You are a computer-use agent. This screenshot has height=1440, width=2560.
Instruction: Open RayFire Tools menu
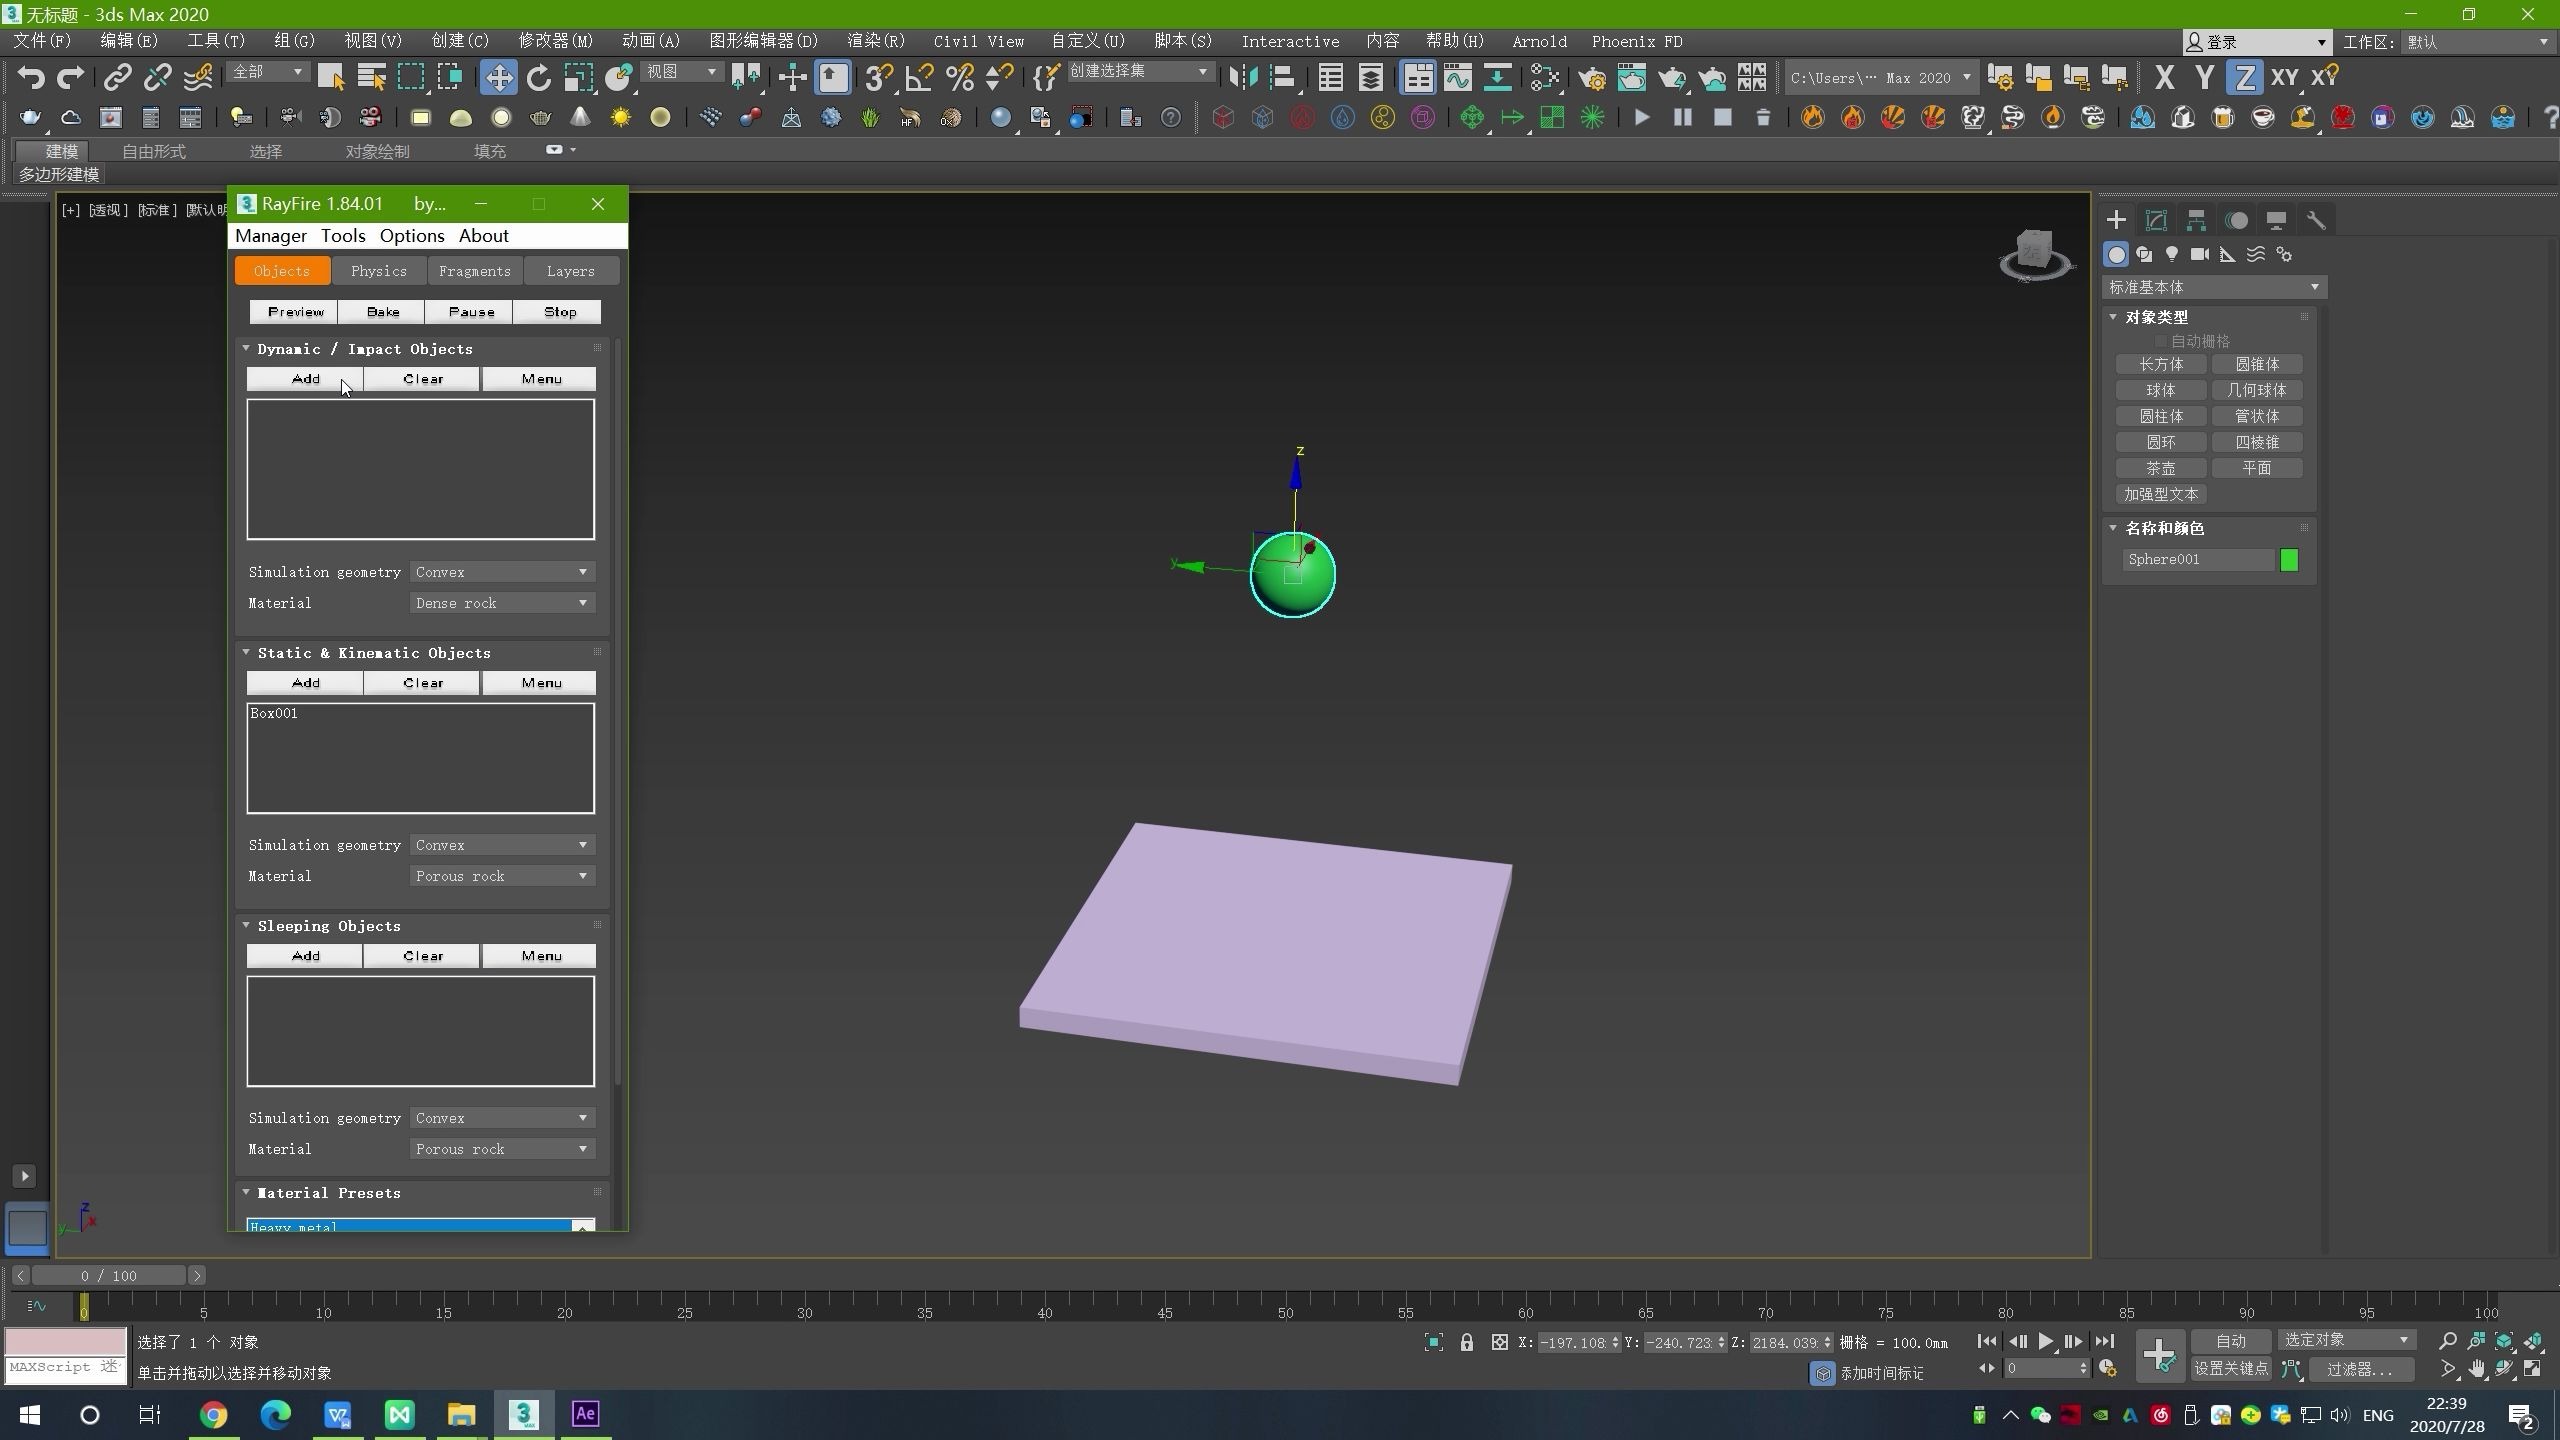(343, 236)
